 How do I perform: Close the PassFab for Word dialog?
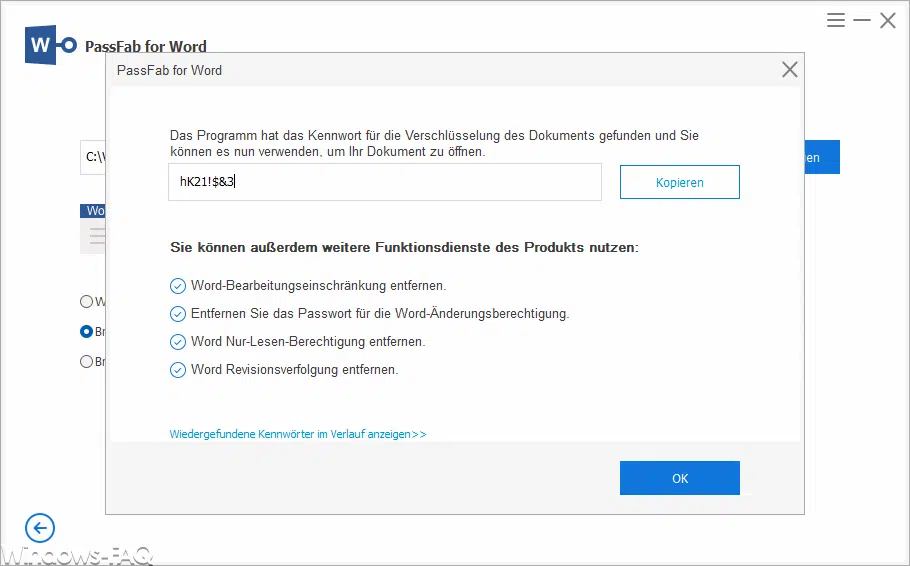(789, 70)
